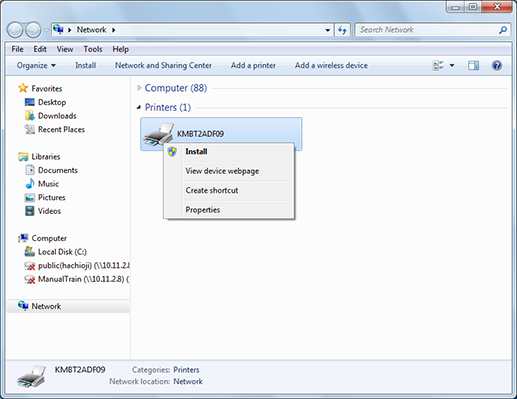Viewport: 517px width, 399px height.
Task: Collapse the Printers (1) group
Action: pyautogui.click(x=139, y=107)
